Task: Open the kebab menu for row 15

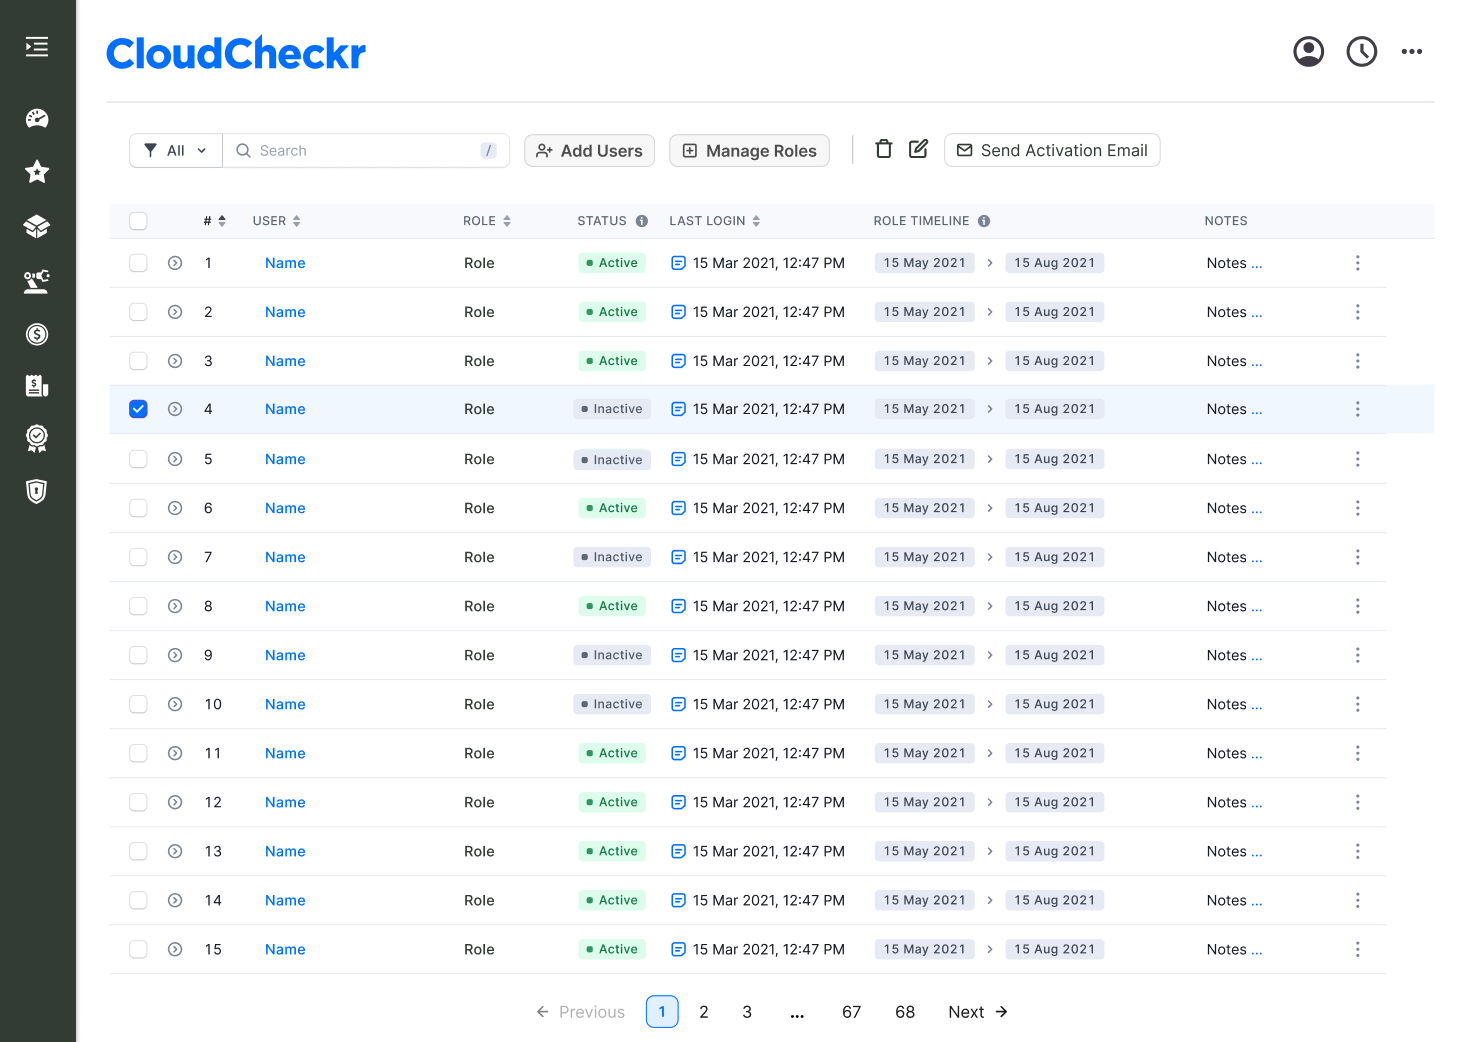Action: pyautogui.click(x=1357, y=949)
